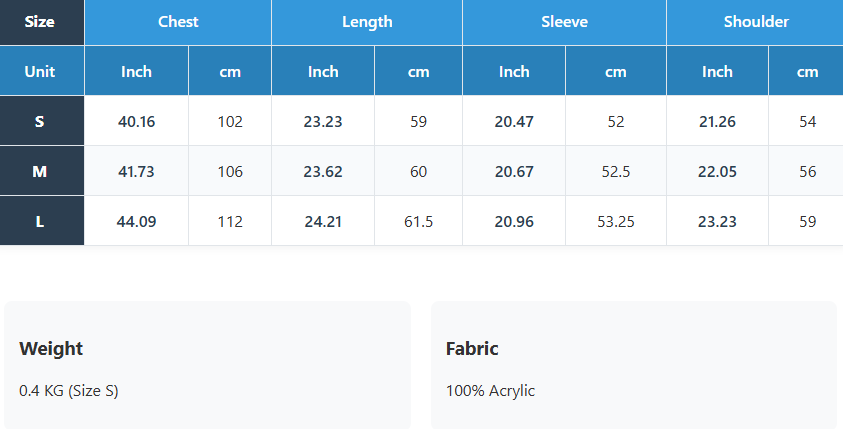Screen dimensions: 843x429
Task: Click shoulder value 22.05
Action: pos(717,172)
